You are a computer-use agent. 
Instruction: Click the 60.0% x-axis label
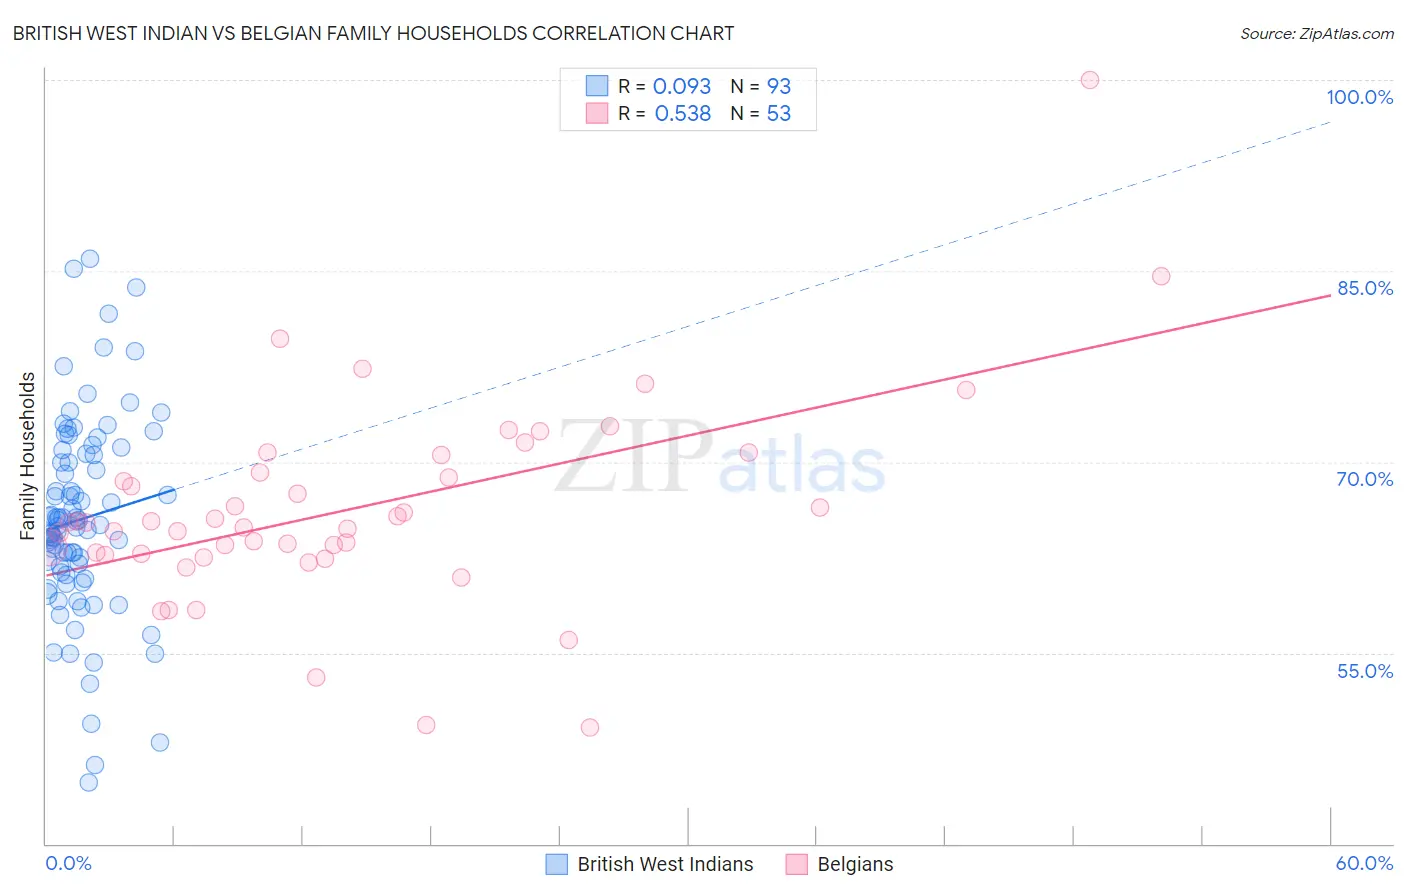pos(1364,863)
